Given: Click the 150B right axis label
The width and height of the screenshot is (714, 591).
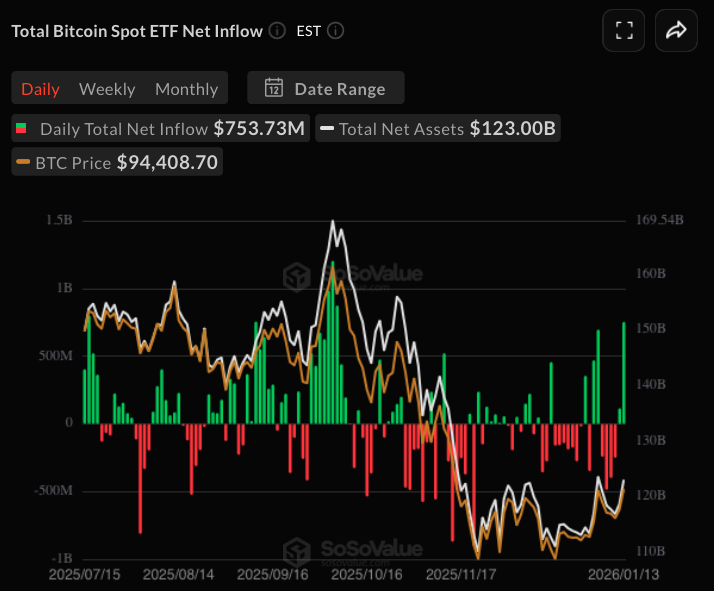Looking at the screenshot, I should pyautogui.click(x=651, y=328).
